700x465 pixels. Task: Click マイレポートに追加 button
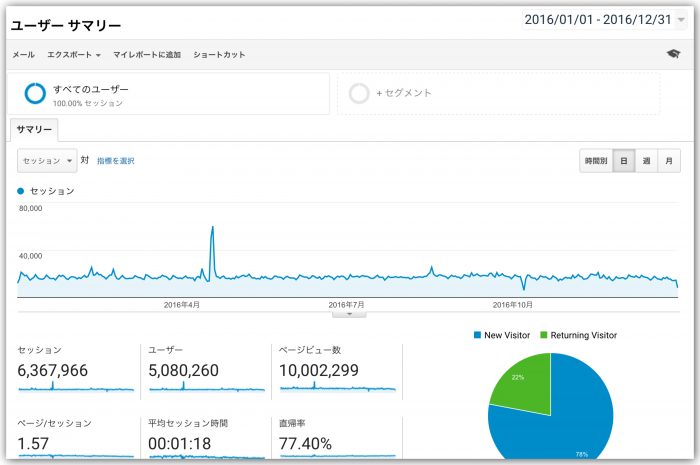click(147, 54)
